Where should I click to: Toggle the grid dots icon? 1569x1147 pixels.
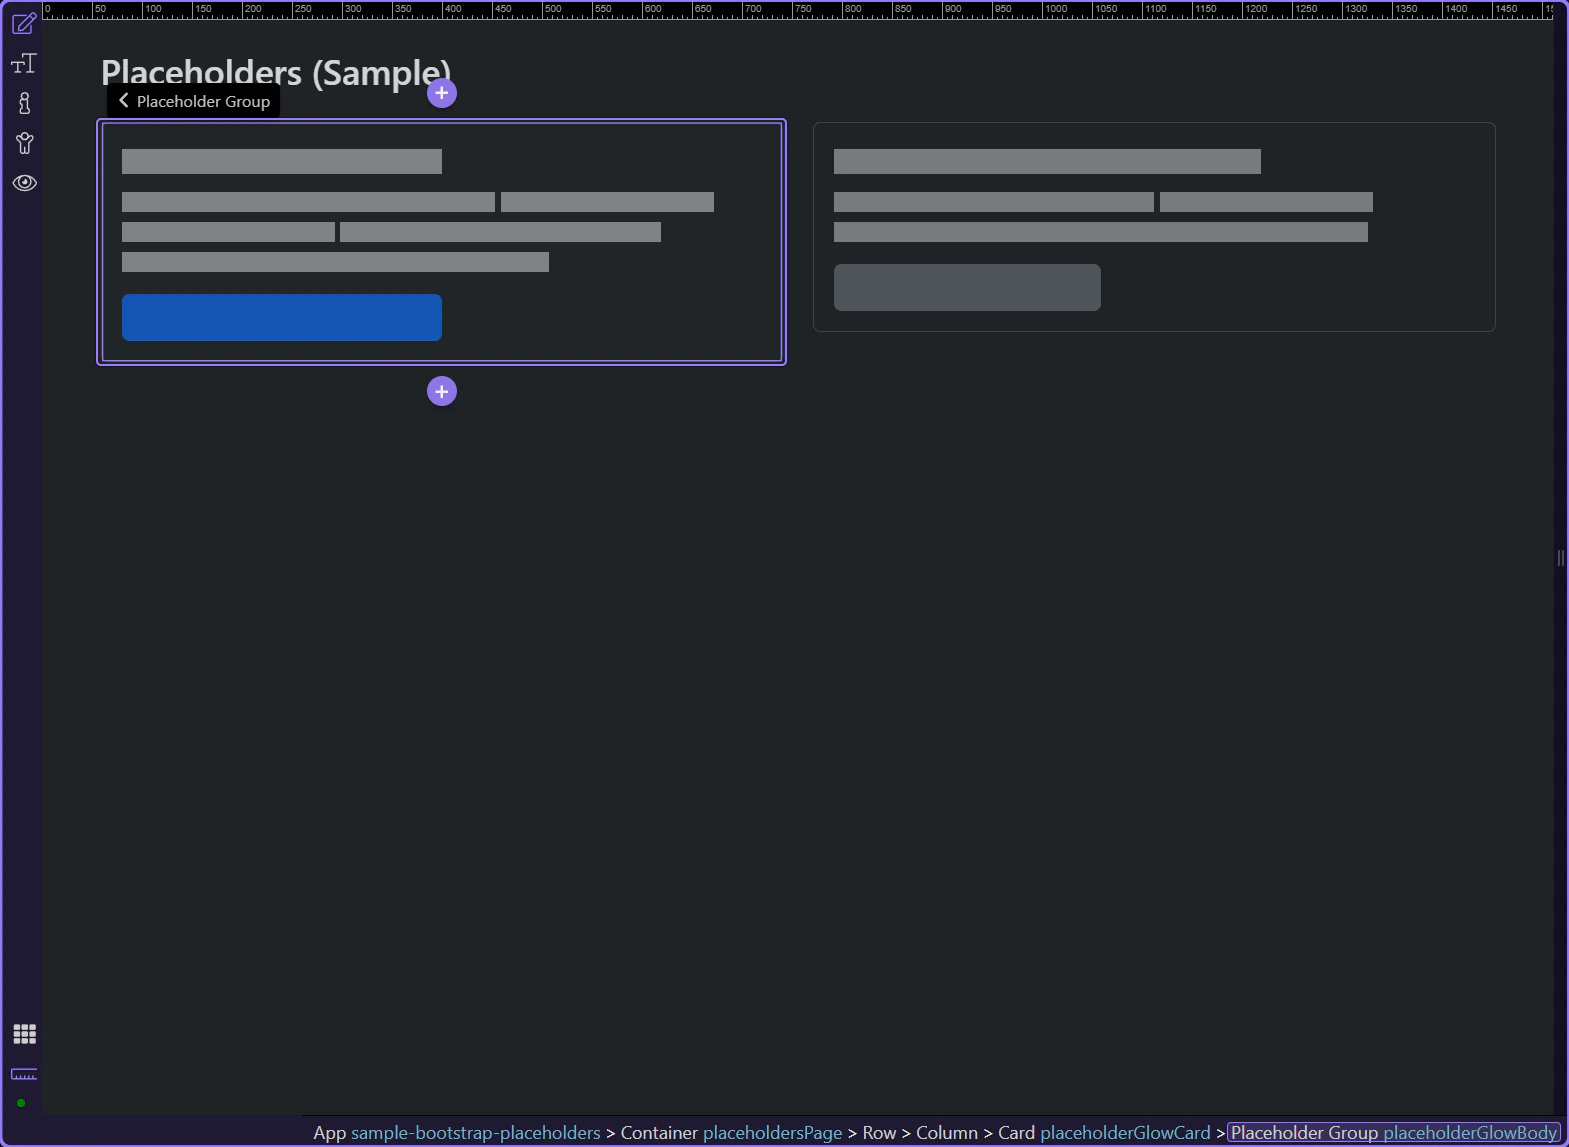click(x=24, y=1034)
